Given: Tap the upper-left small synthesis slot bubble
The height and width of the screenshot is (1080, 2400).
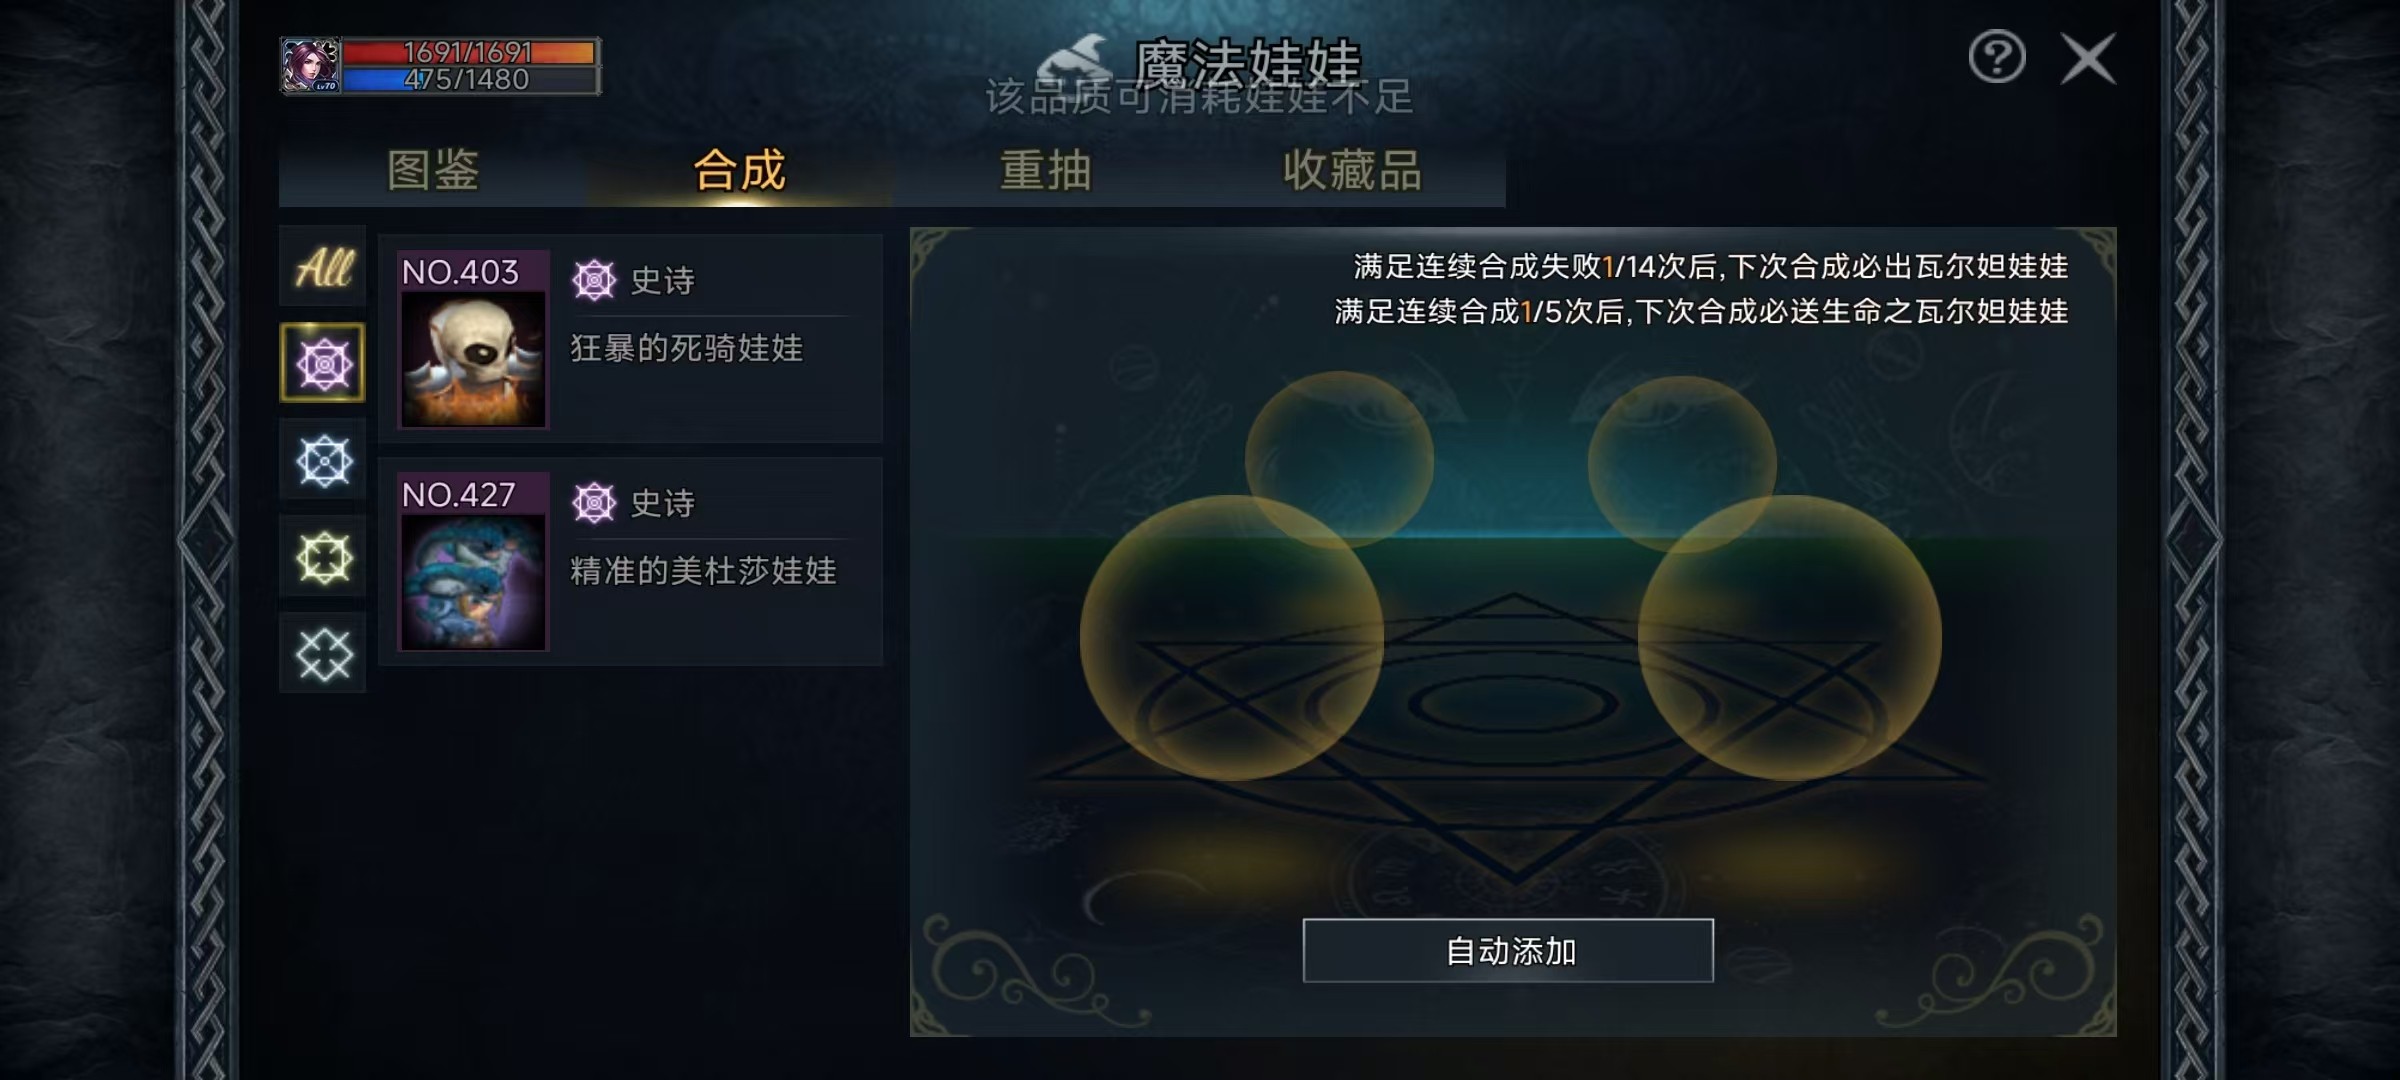Looking at the screenshot, I should pos(1339,460).
